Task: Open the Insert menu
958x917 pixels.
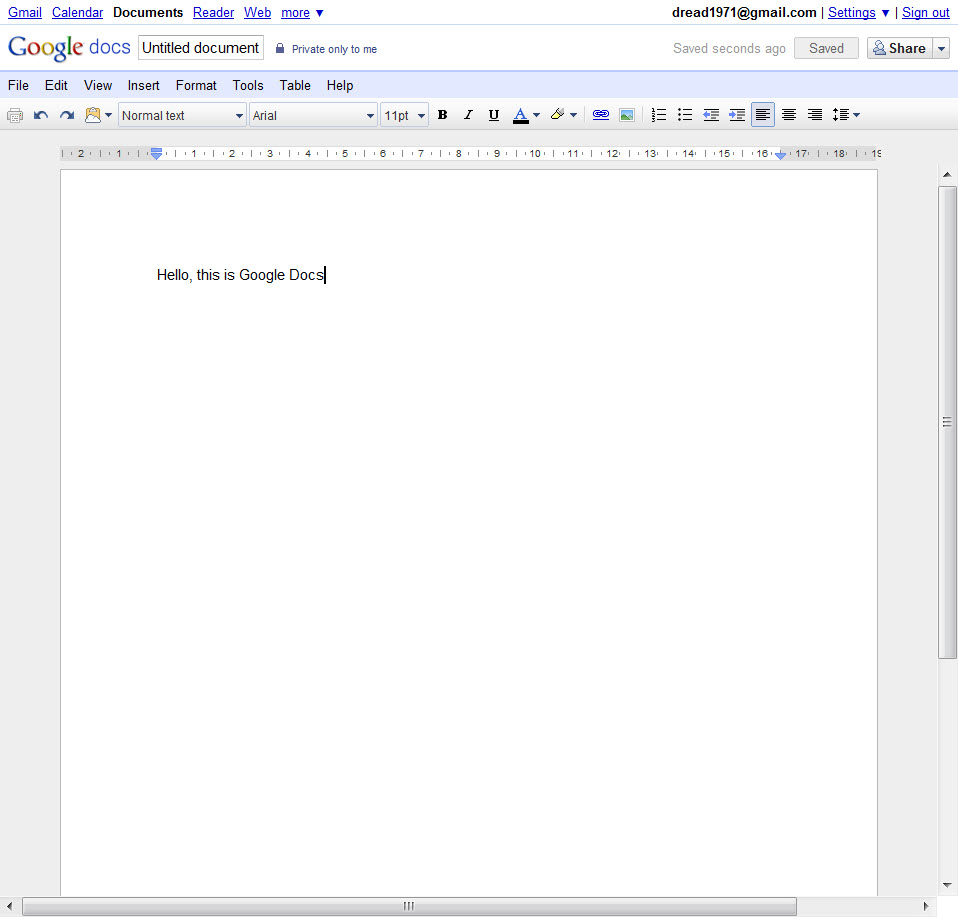Action: click(144, 86)
